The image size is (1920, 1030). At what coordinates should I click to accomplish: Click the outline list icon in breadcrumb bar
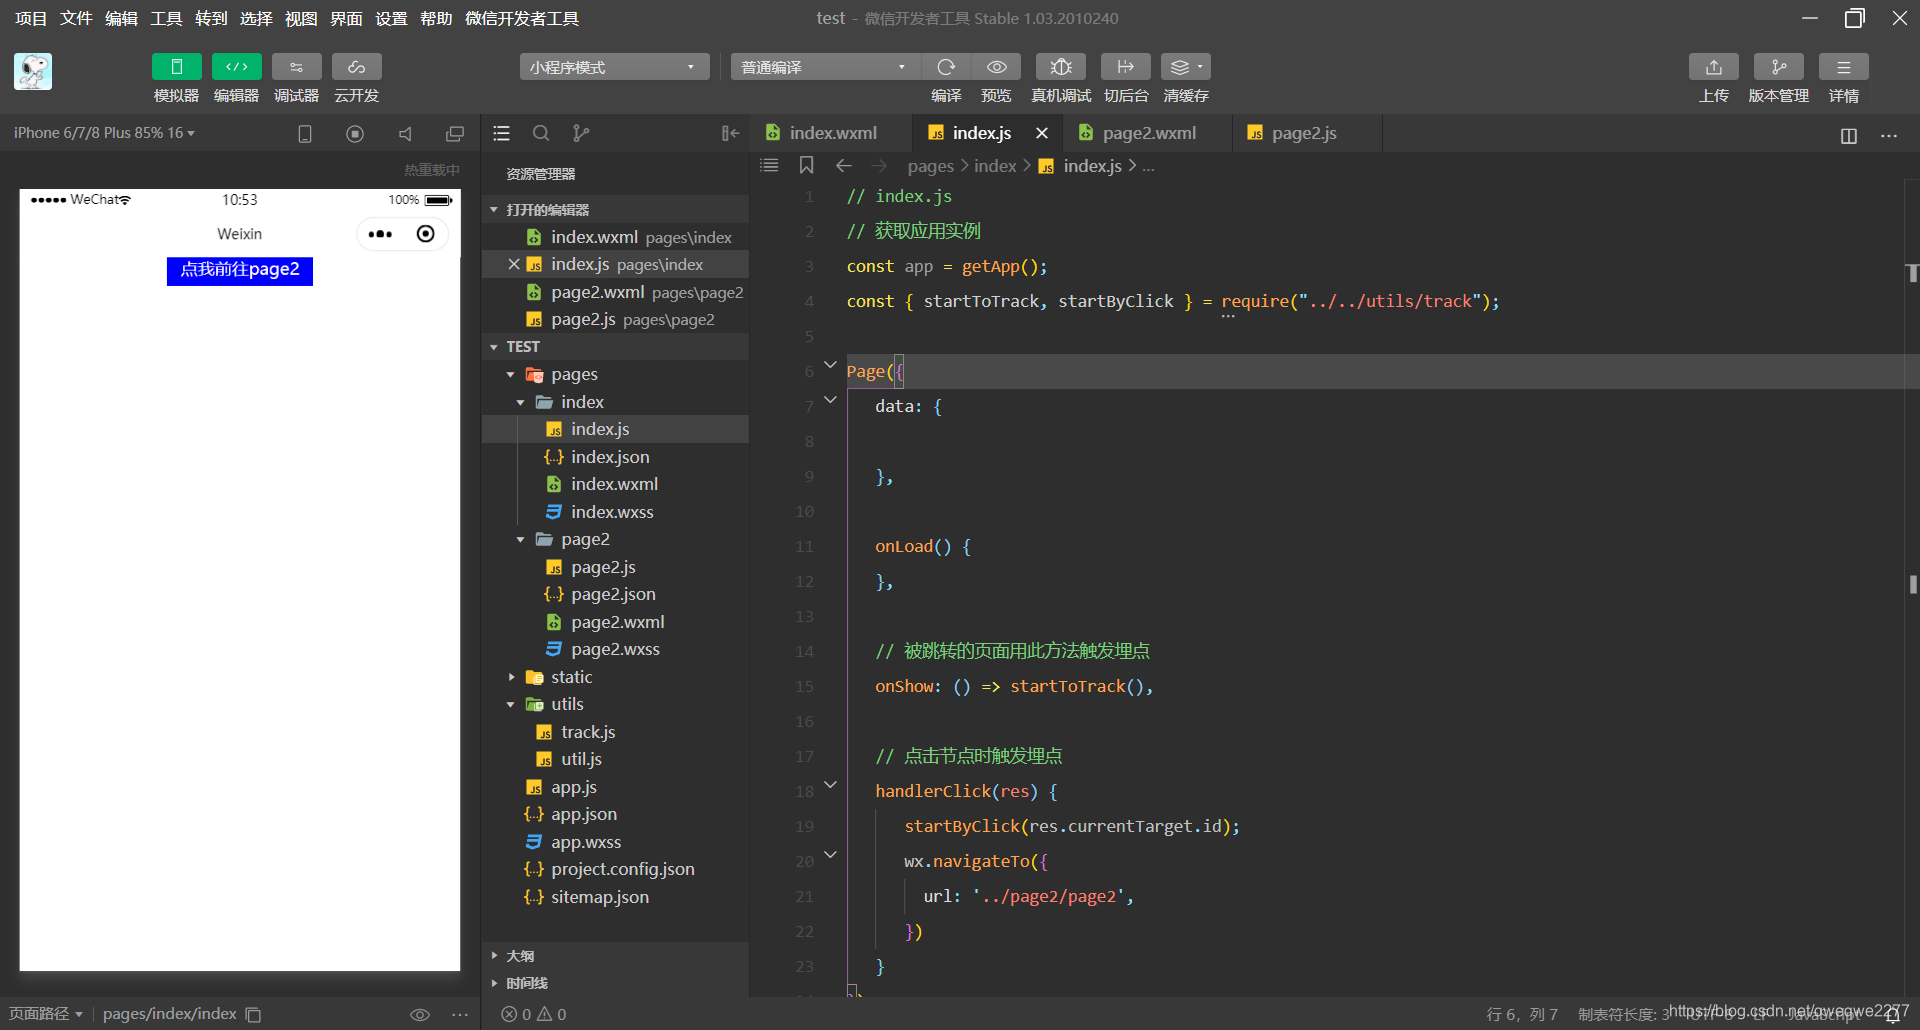[769, 165]
